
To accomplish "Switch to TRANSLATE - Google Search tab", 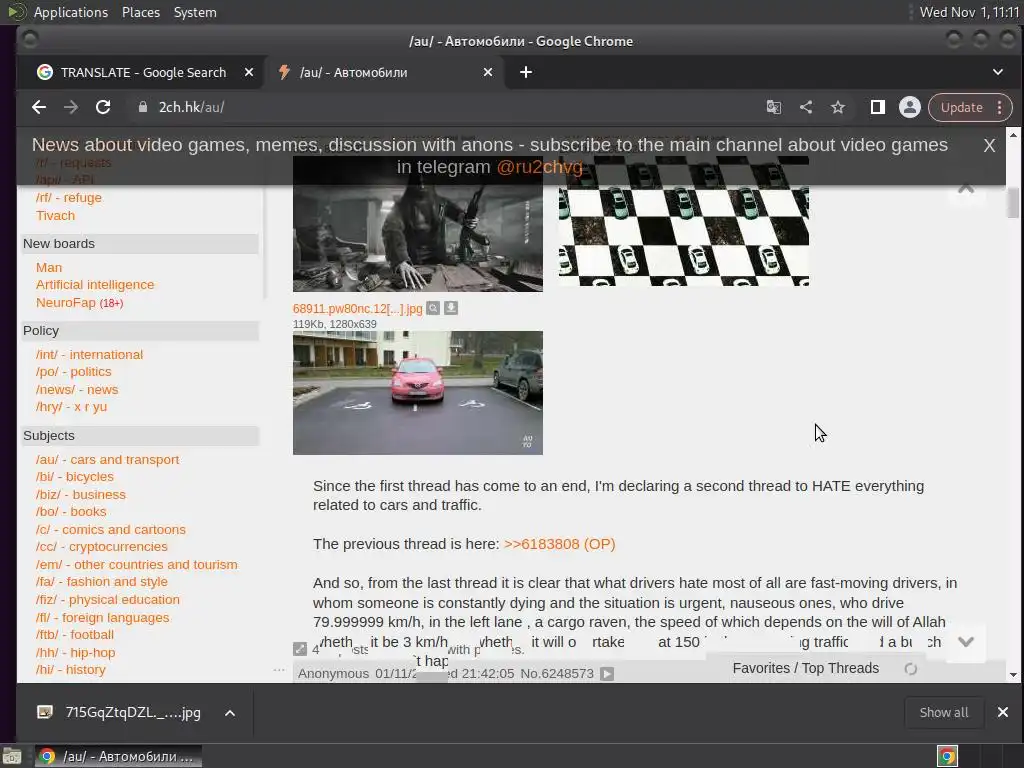I will [143, 72].
